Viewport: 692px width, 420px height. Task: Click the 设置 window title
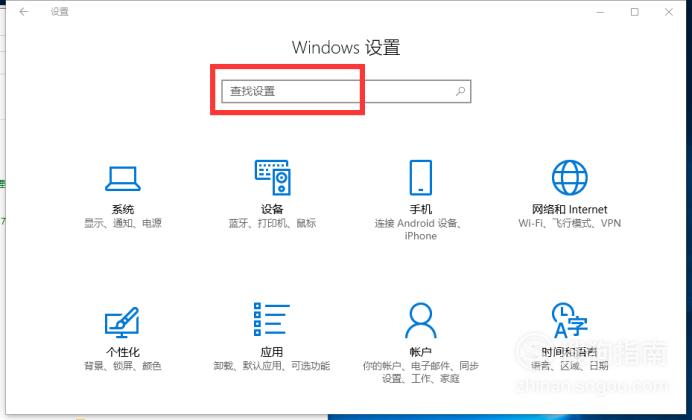(x=60, y=11)
